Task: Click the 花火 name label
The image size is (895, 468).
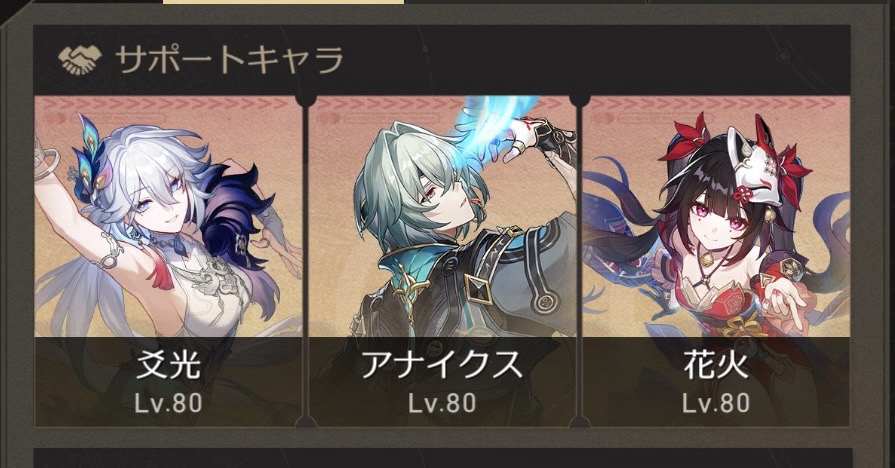Action: click(x=716, y=364)
